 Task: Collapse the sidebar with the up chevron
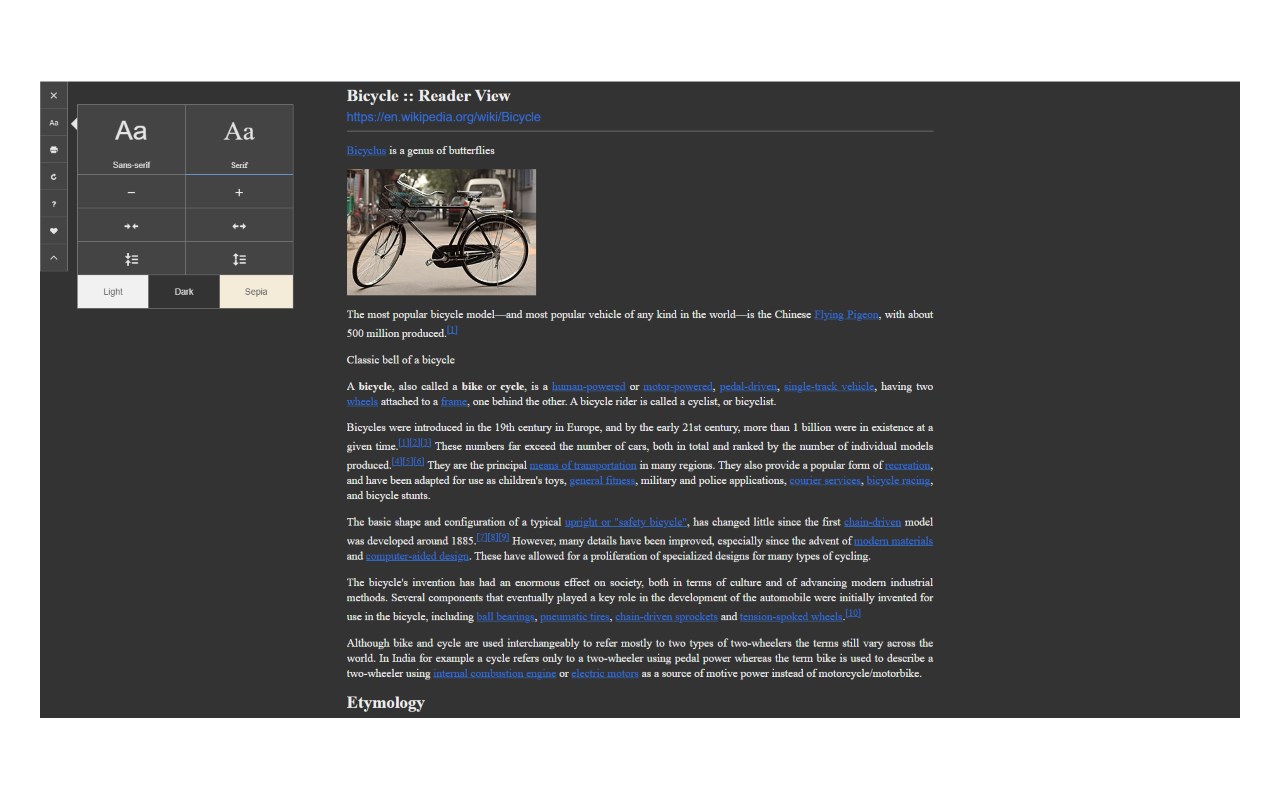point(54,258)
